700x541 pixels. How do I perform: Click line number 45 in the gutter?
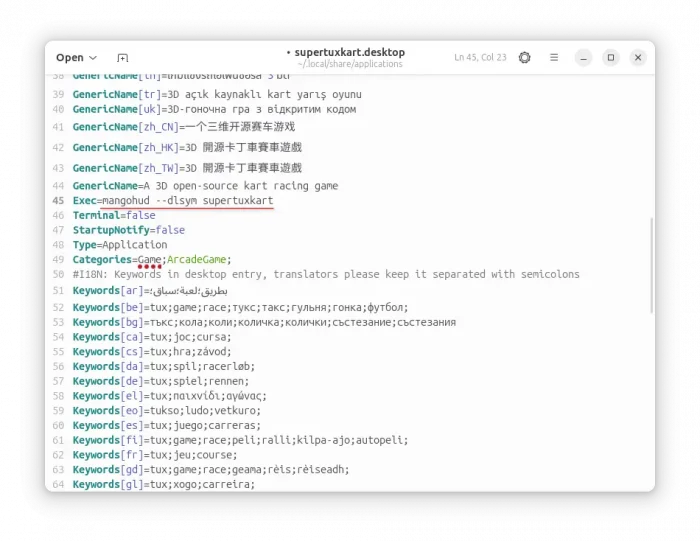point(58,201)
